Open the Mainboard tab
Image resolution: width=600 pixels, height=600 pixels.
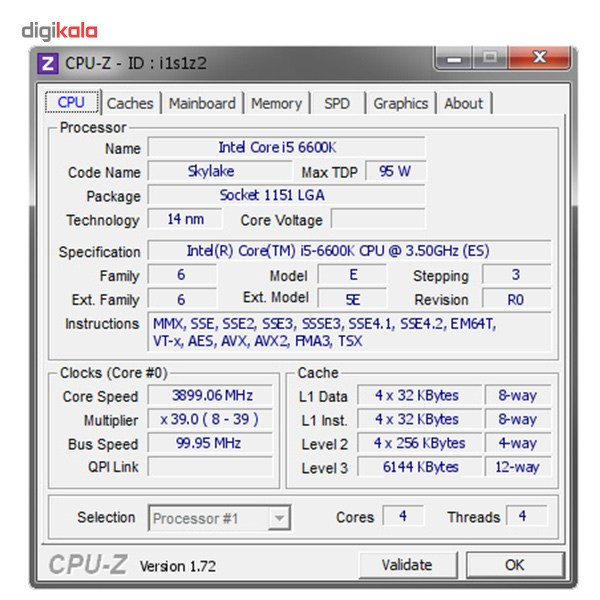(202, 103)
